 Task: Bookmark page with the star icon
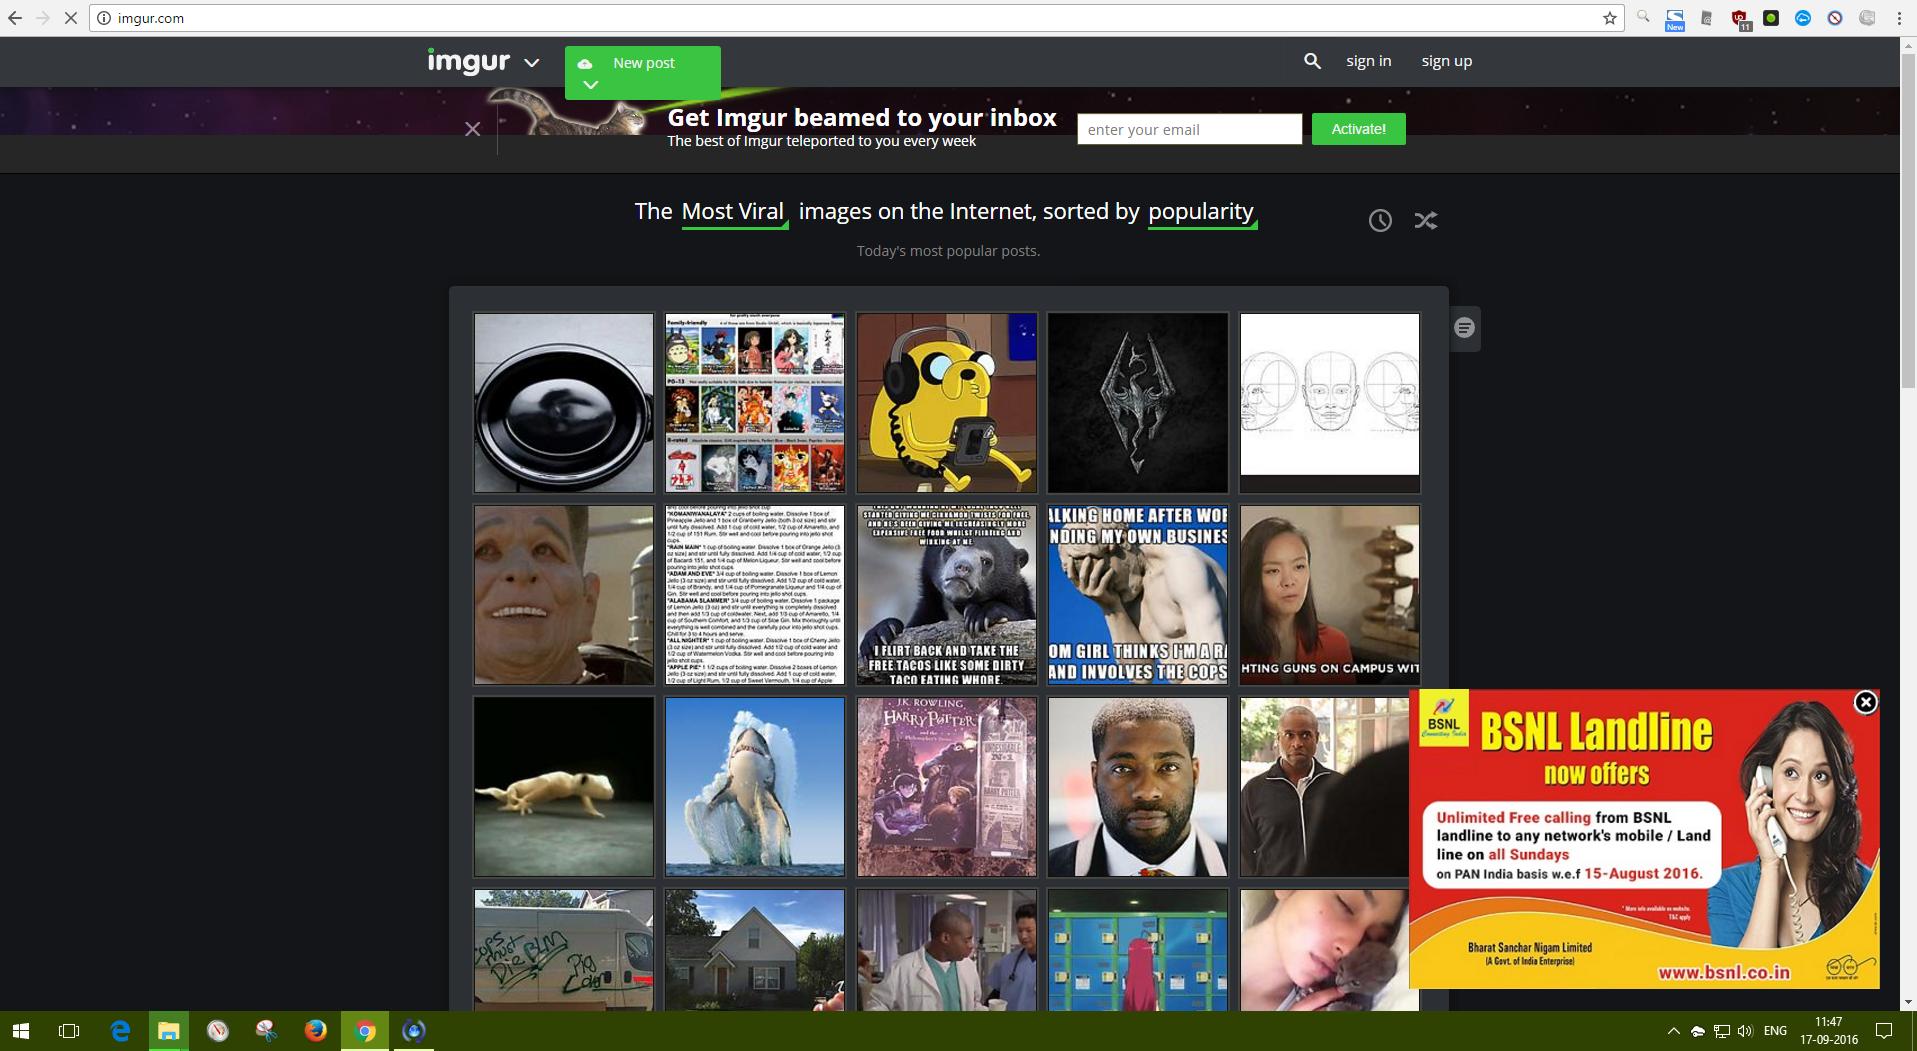[x=1609, y=18]
